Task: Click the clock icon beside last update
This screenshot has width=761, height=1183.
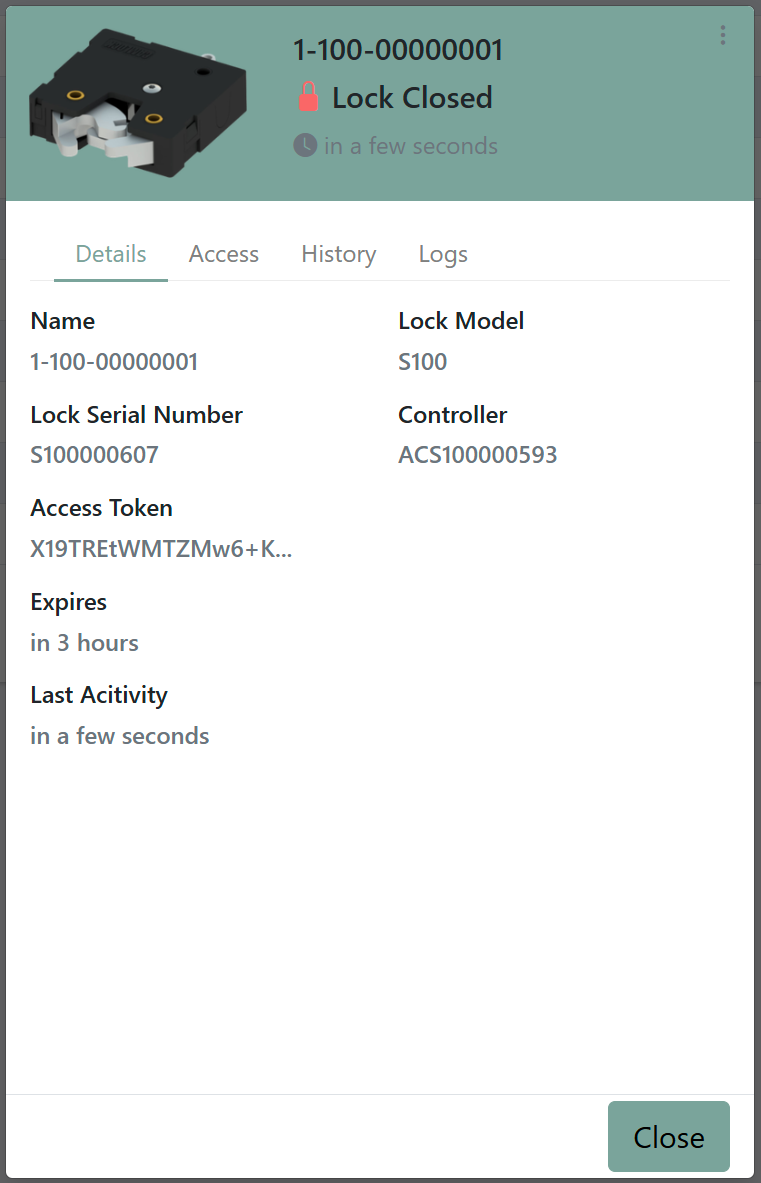Action: click(305, 145)
